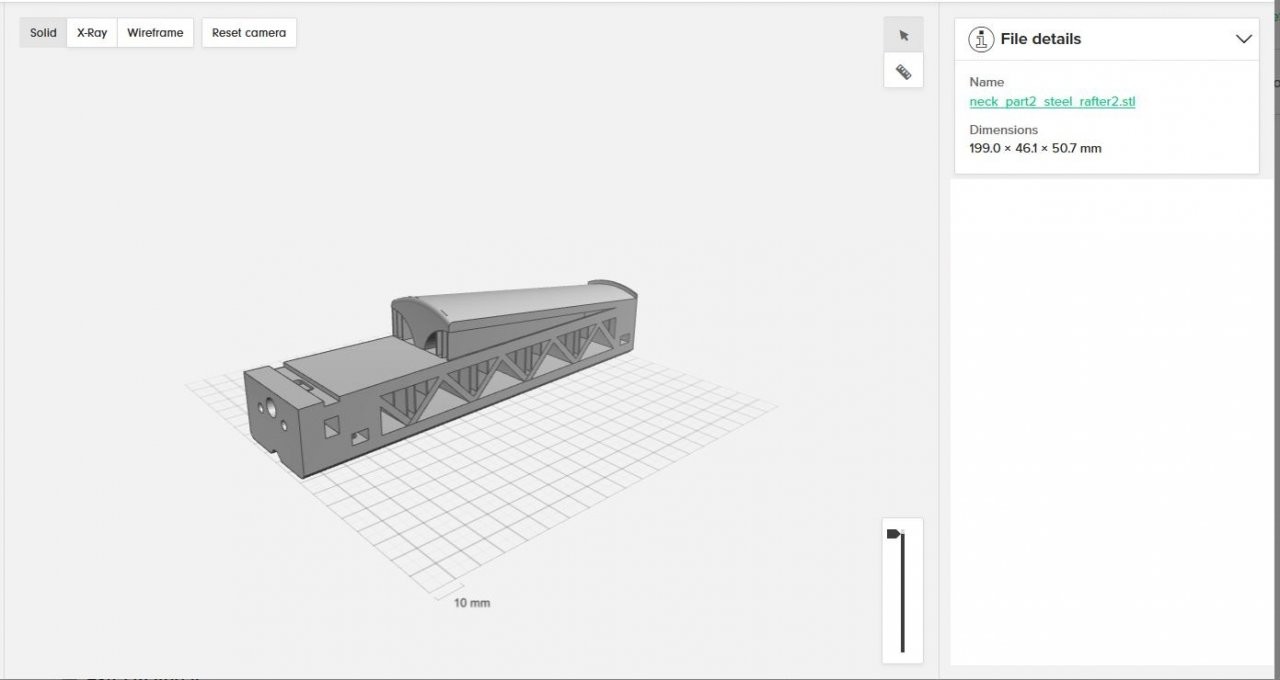1280x680 pixels.
Task: Select the File details heading
Action: [1040, 39]
